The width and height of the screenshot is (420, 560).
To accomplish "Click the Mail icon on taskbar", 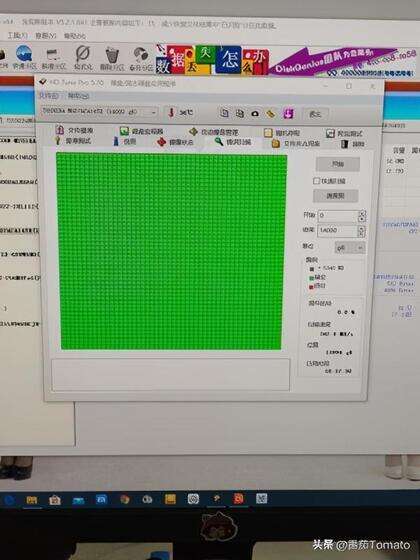I will (x=78, y=500).
